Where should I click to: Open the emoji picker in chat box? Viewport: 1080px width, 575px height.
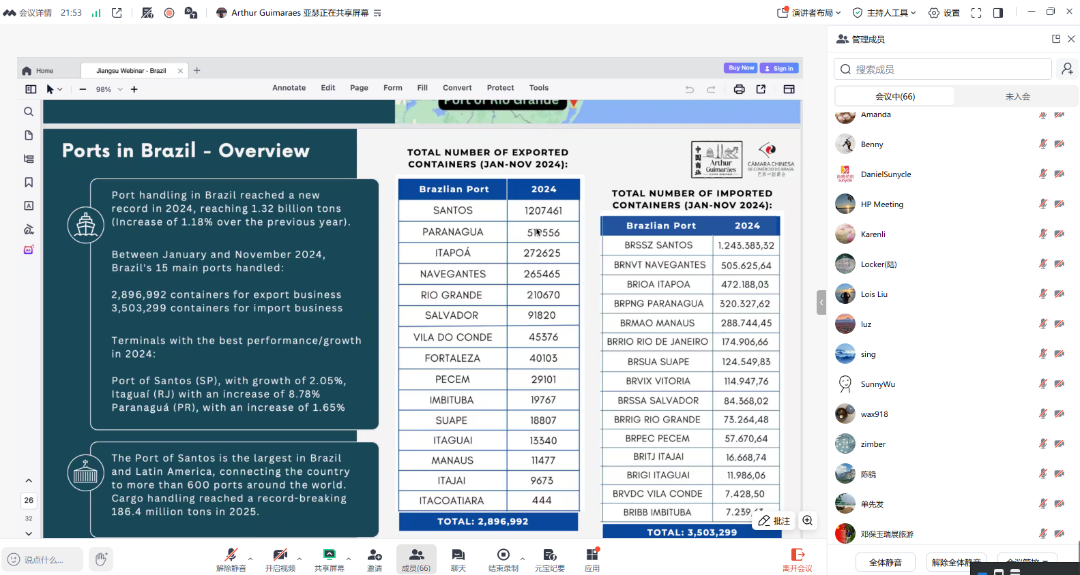(13, 559)
